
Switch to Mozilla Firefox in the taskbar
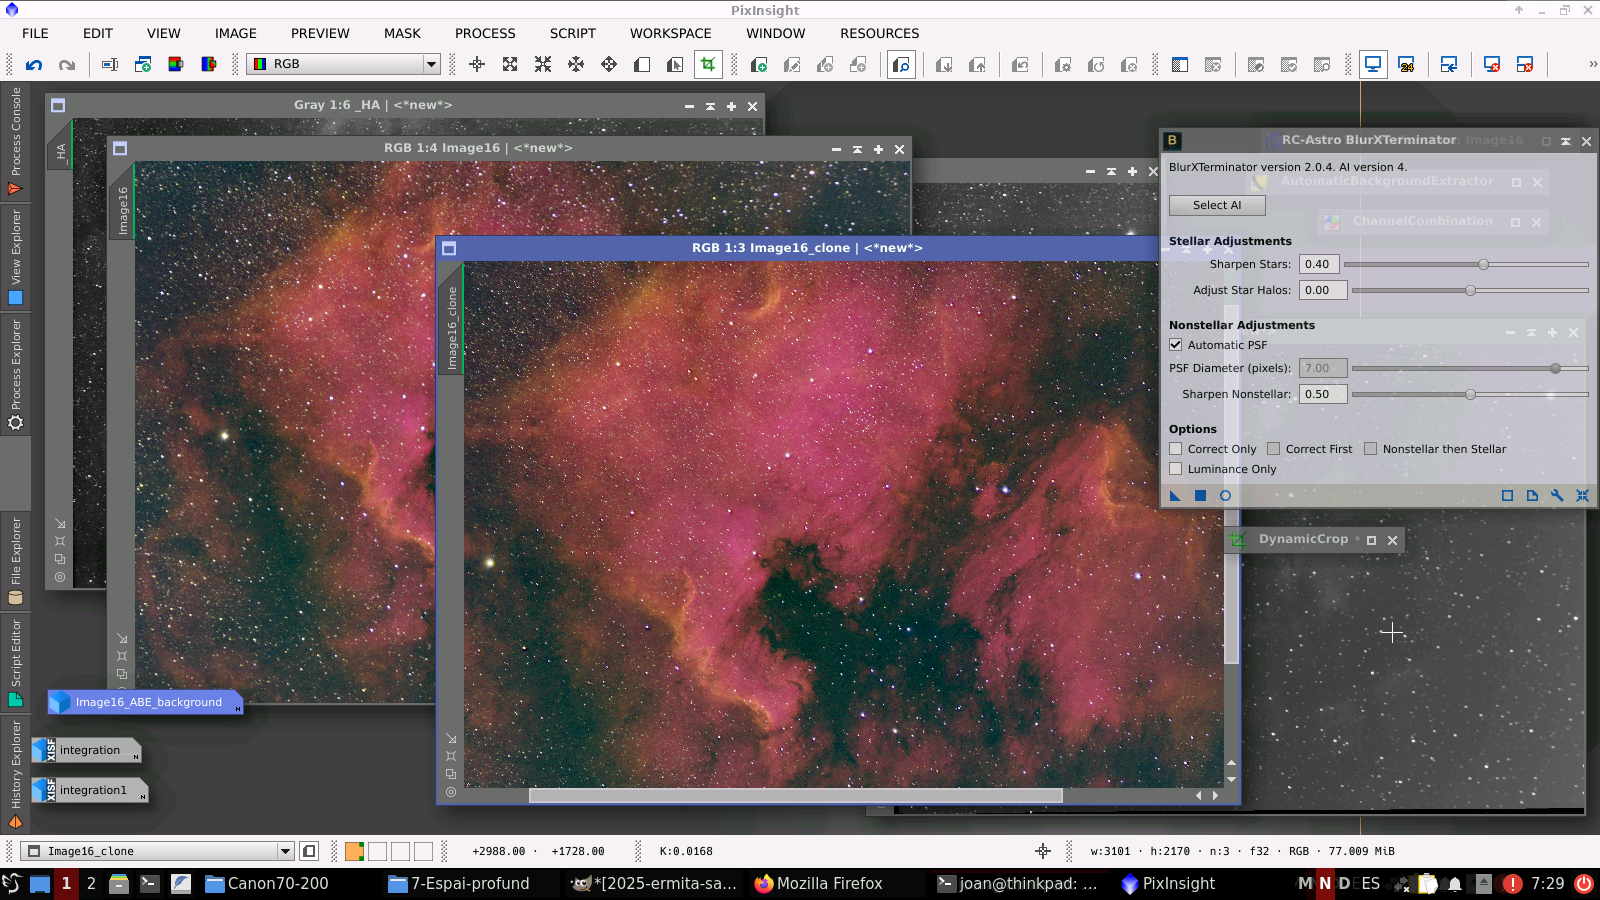[x=818, y=883]
